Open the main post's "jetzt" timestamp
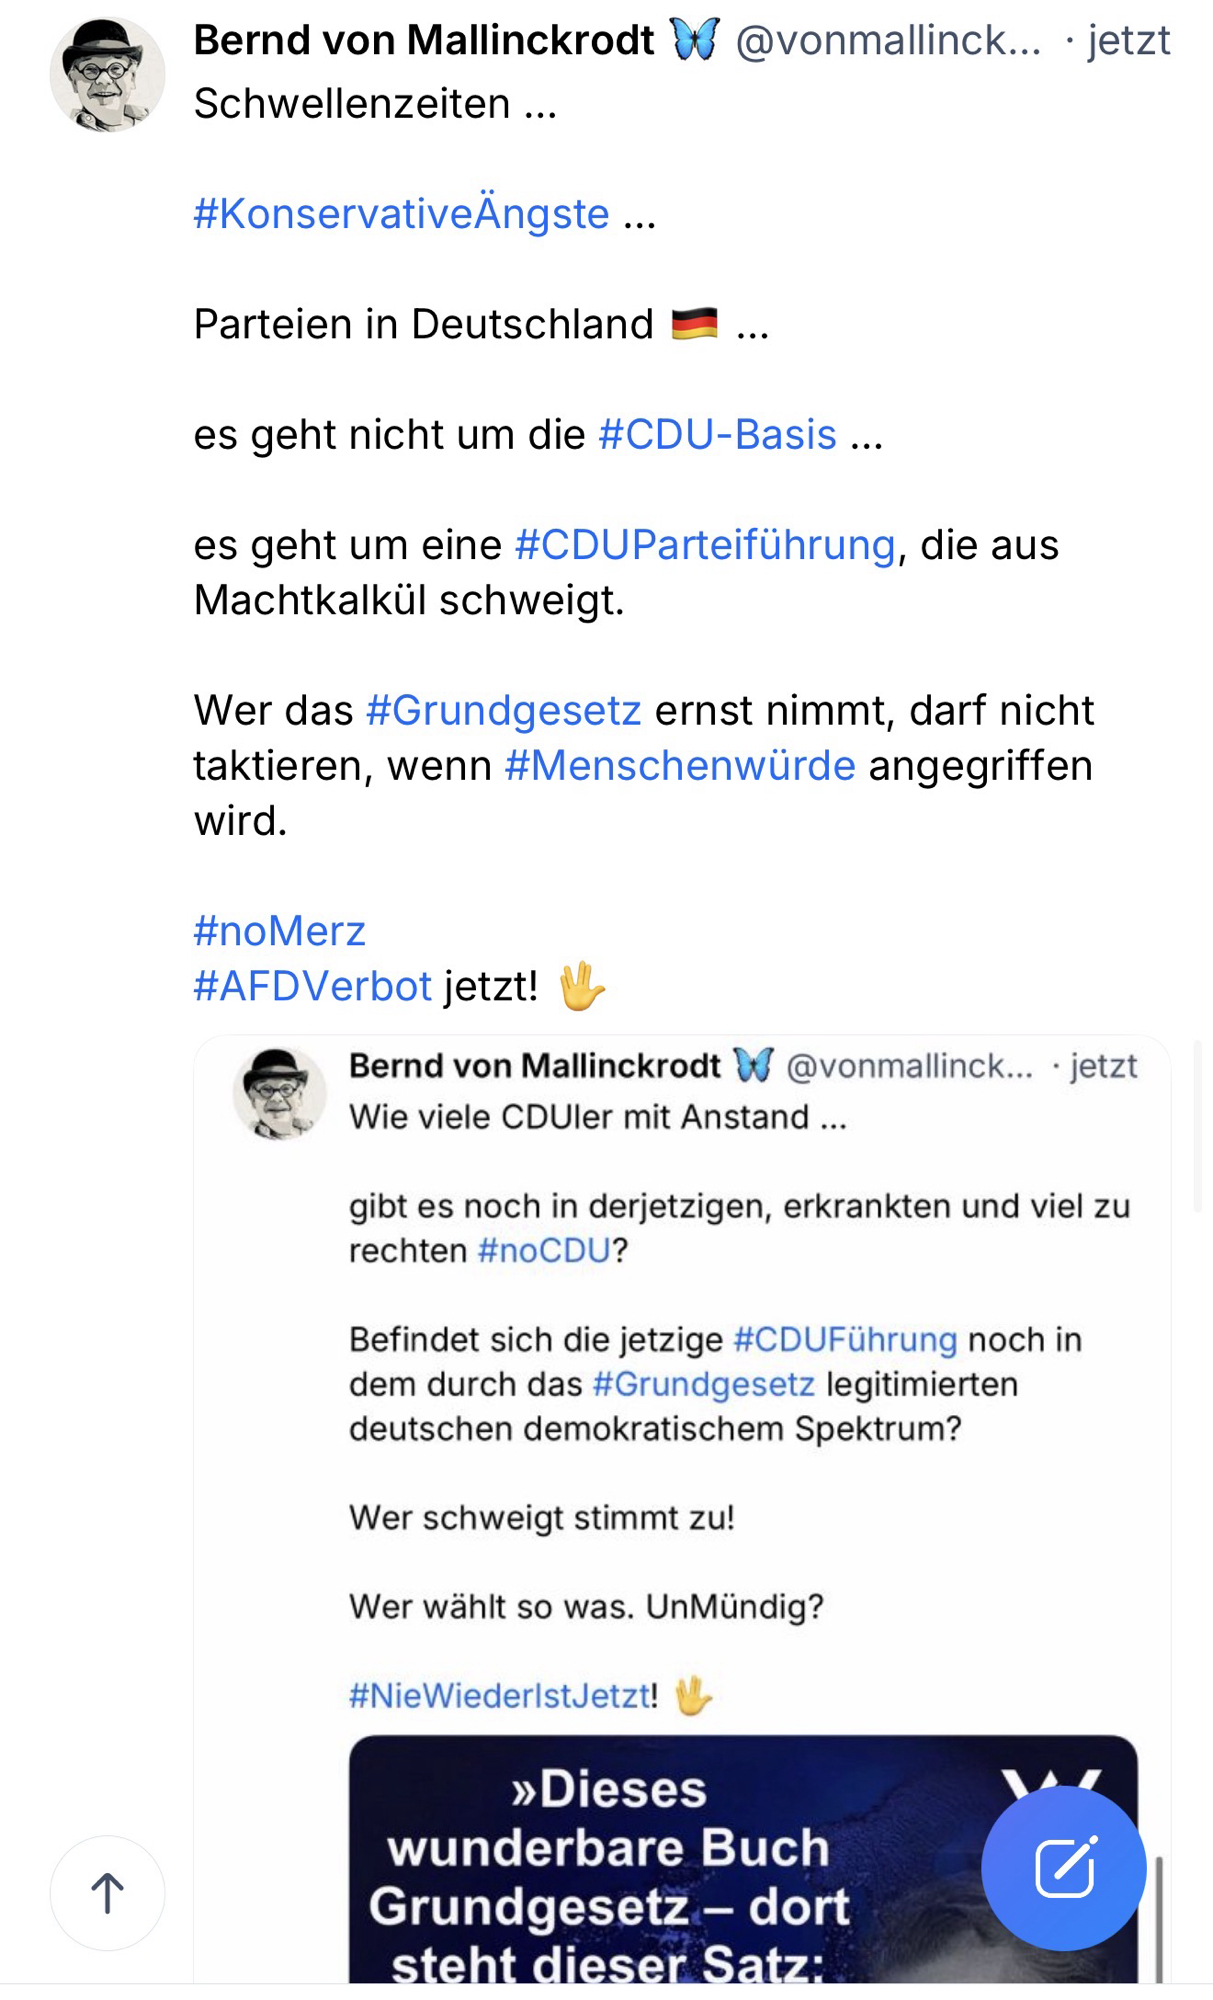This screenshot has height=2000, width=1213. click(x=1128, y=41)
